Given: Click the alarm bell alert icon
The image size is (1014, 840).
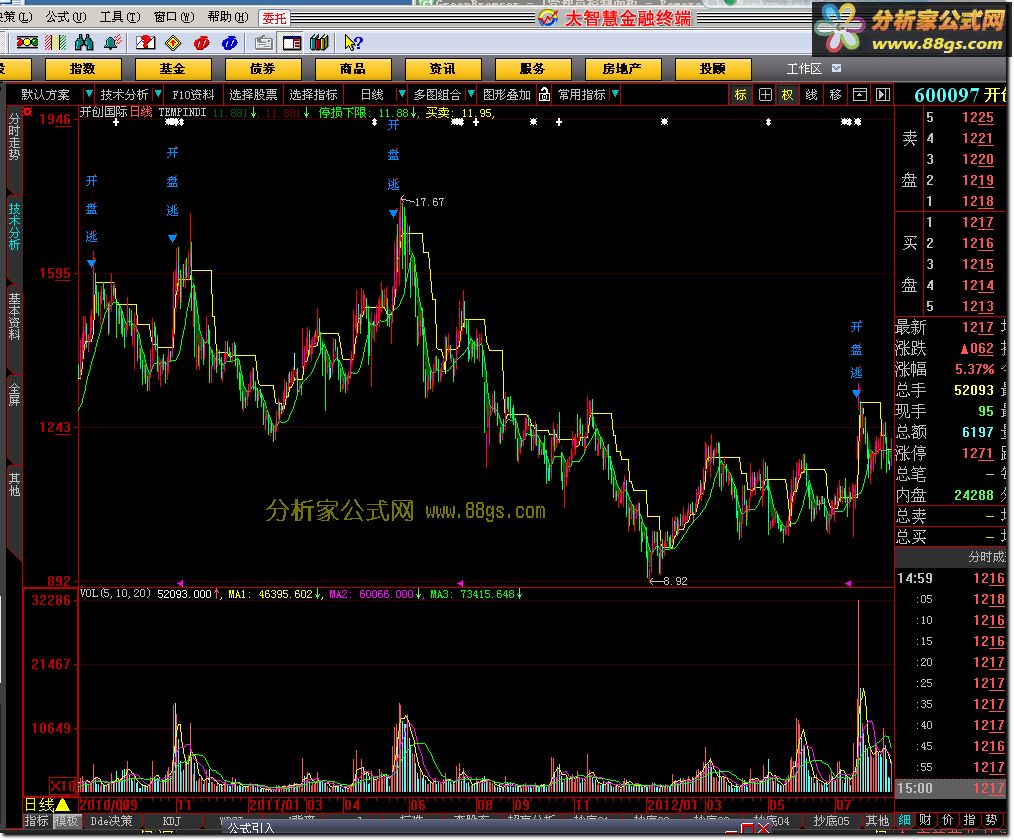Looking at the screenshot, I should pyautogui.click(x=113, y=43).
